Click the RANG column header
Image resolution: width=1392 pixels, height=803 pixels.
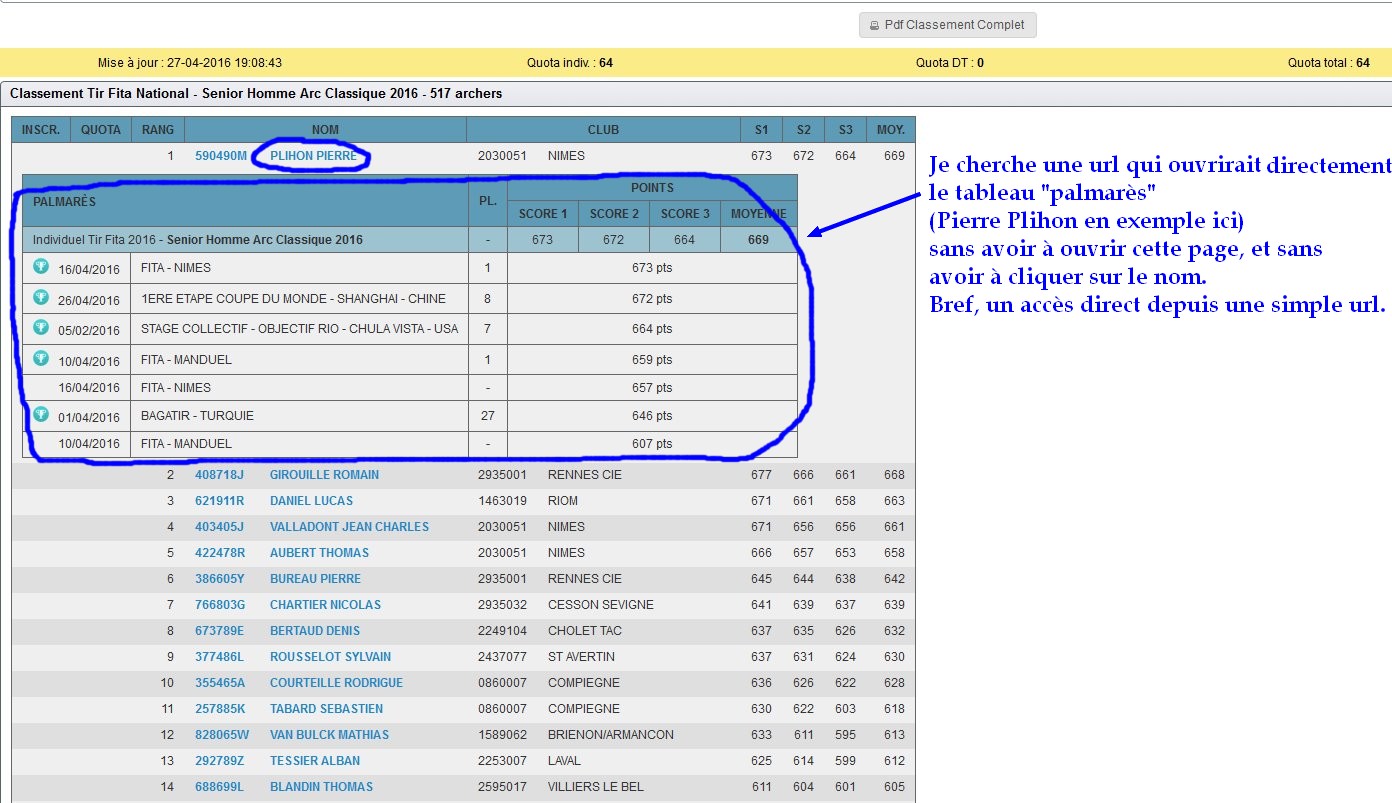(158, 130)
